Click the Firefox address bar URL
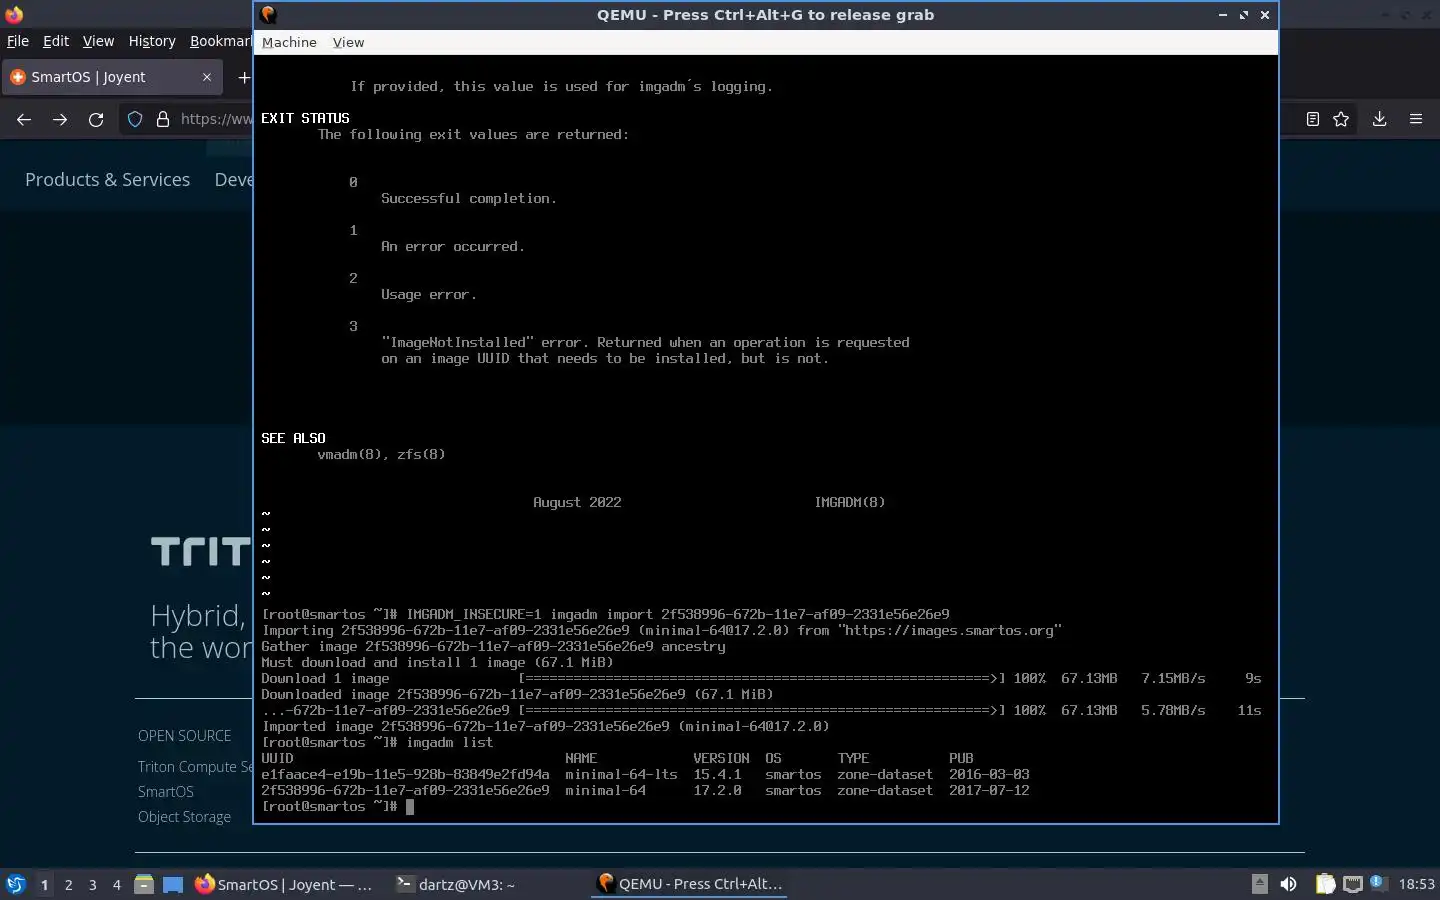 point(216,119)
